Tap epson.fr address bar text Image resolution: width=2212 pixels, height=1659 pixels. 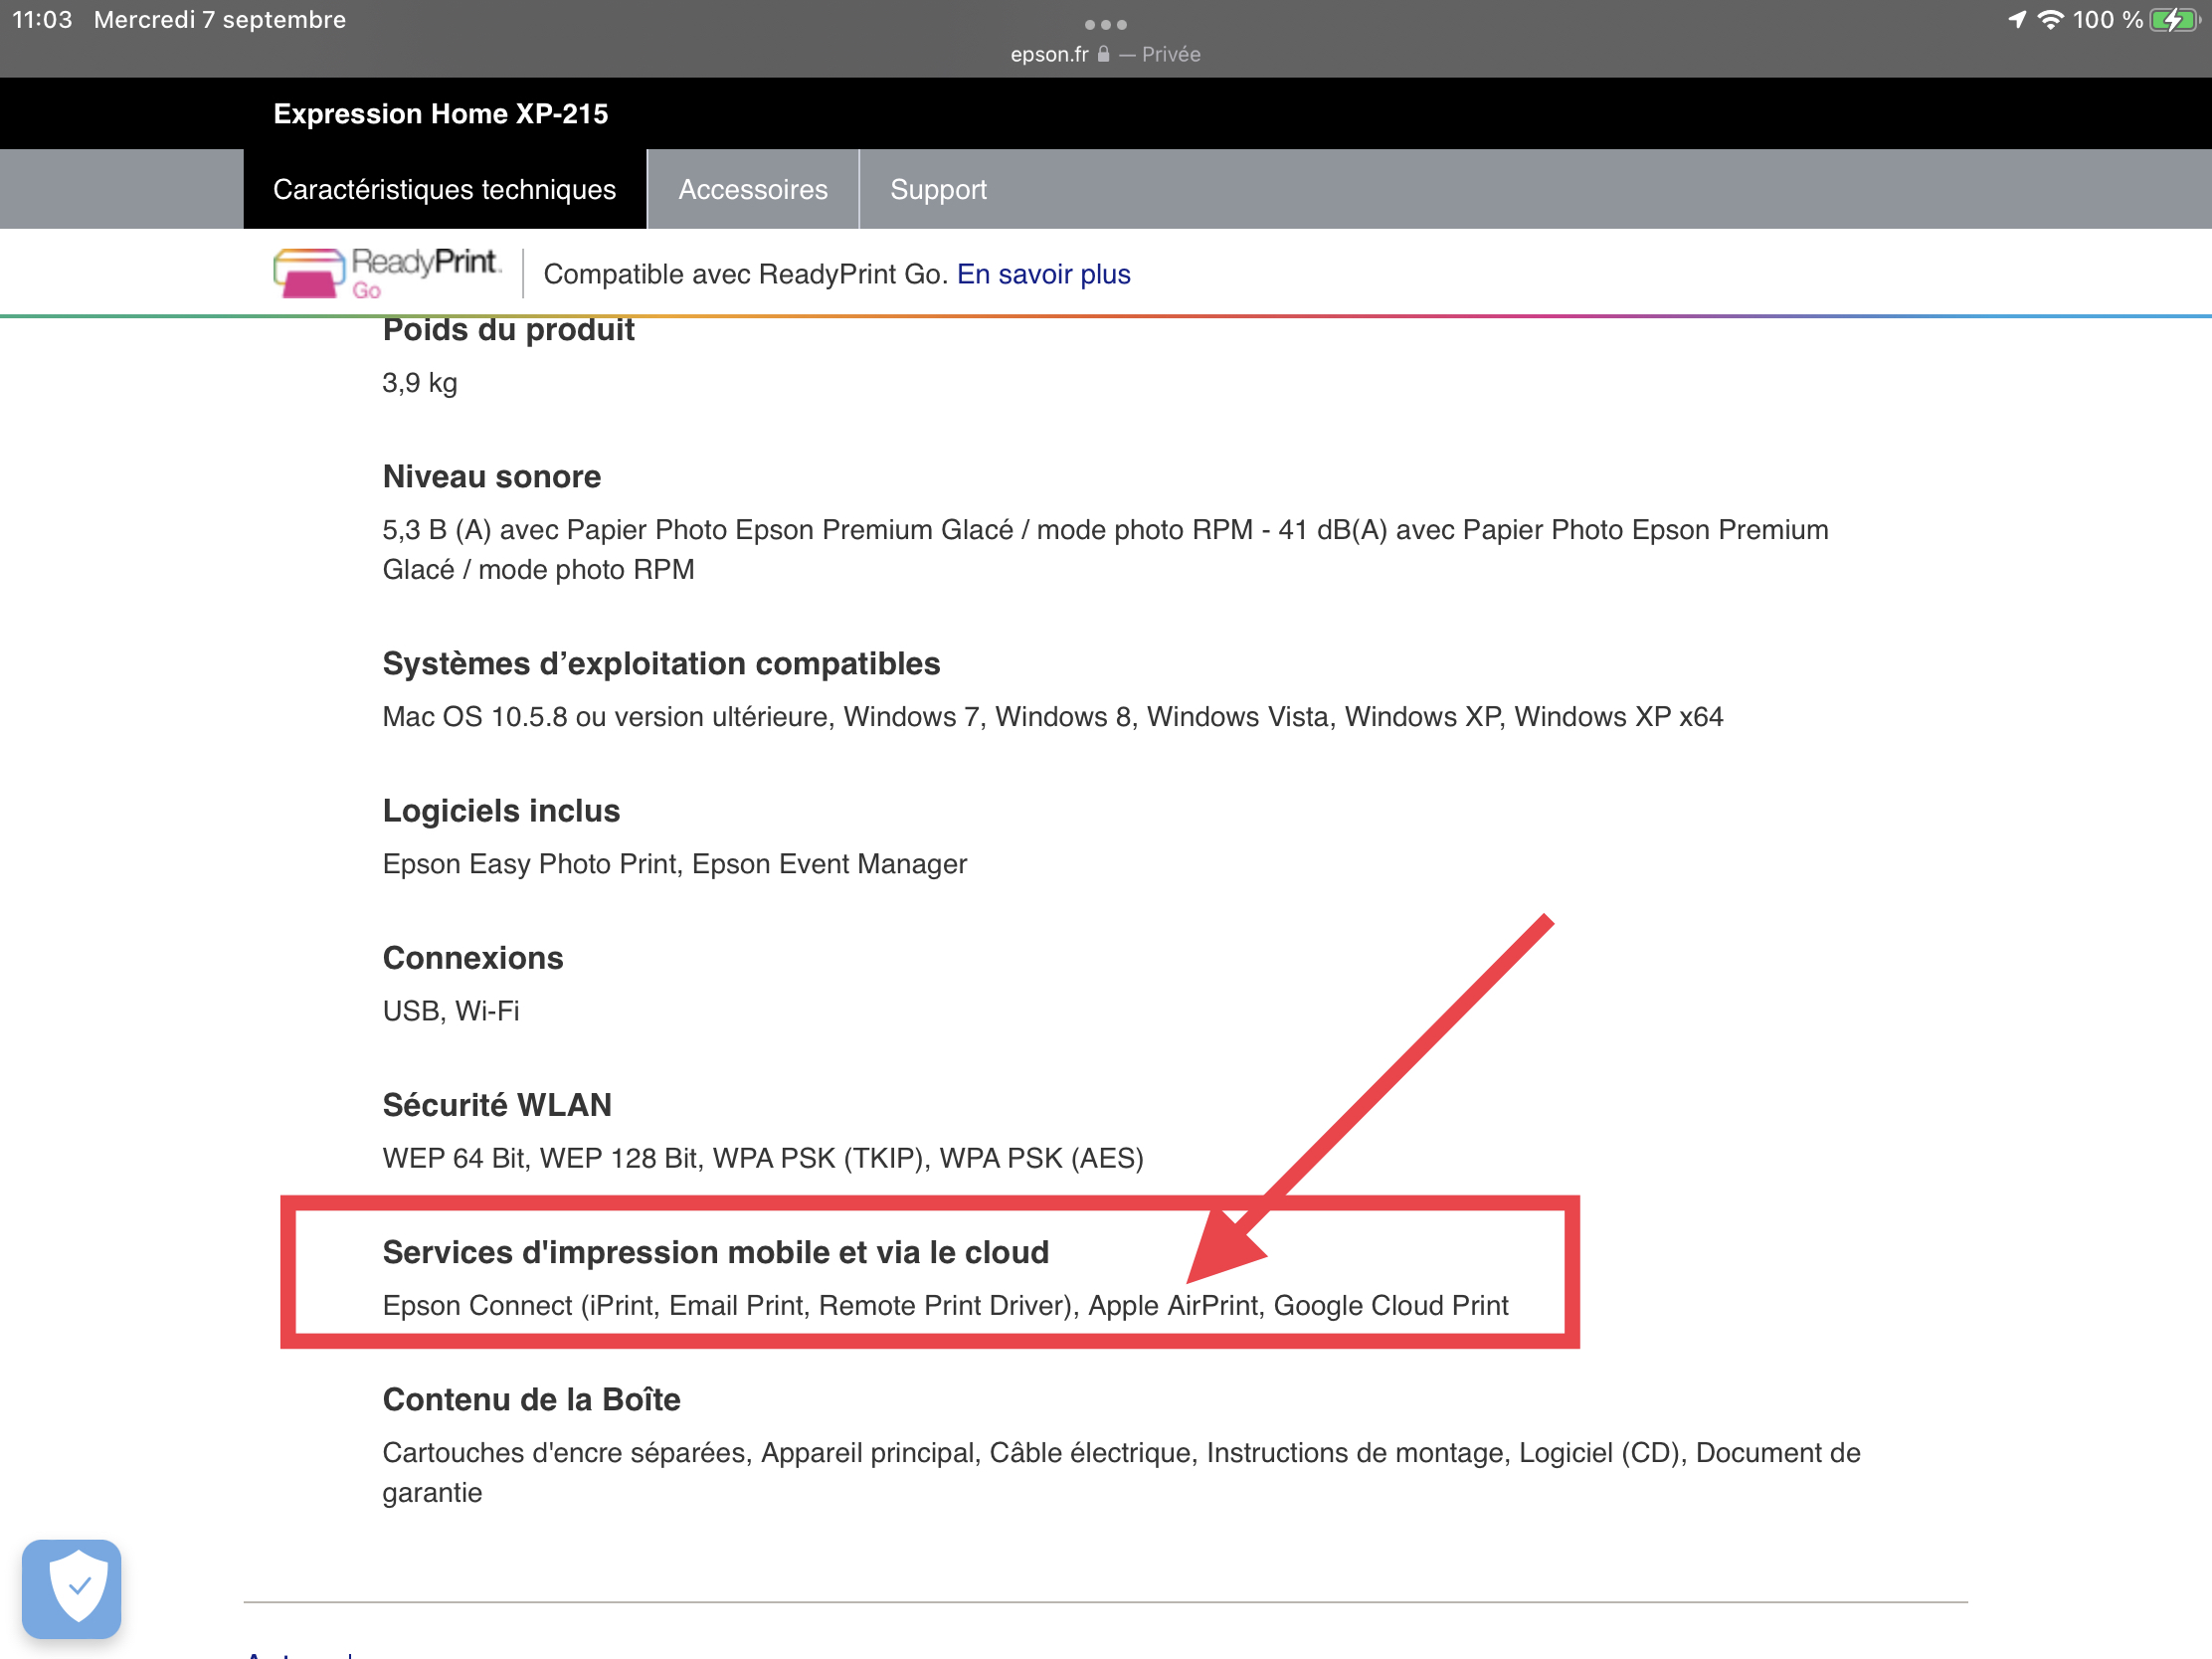coord(1048,54)
